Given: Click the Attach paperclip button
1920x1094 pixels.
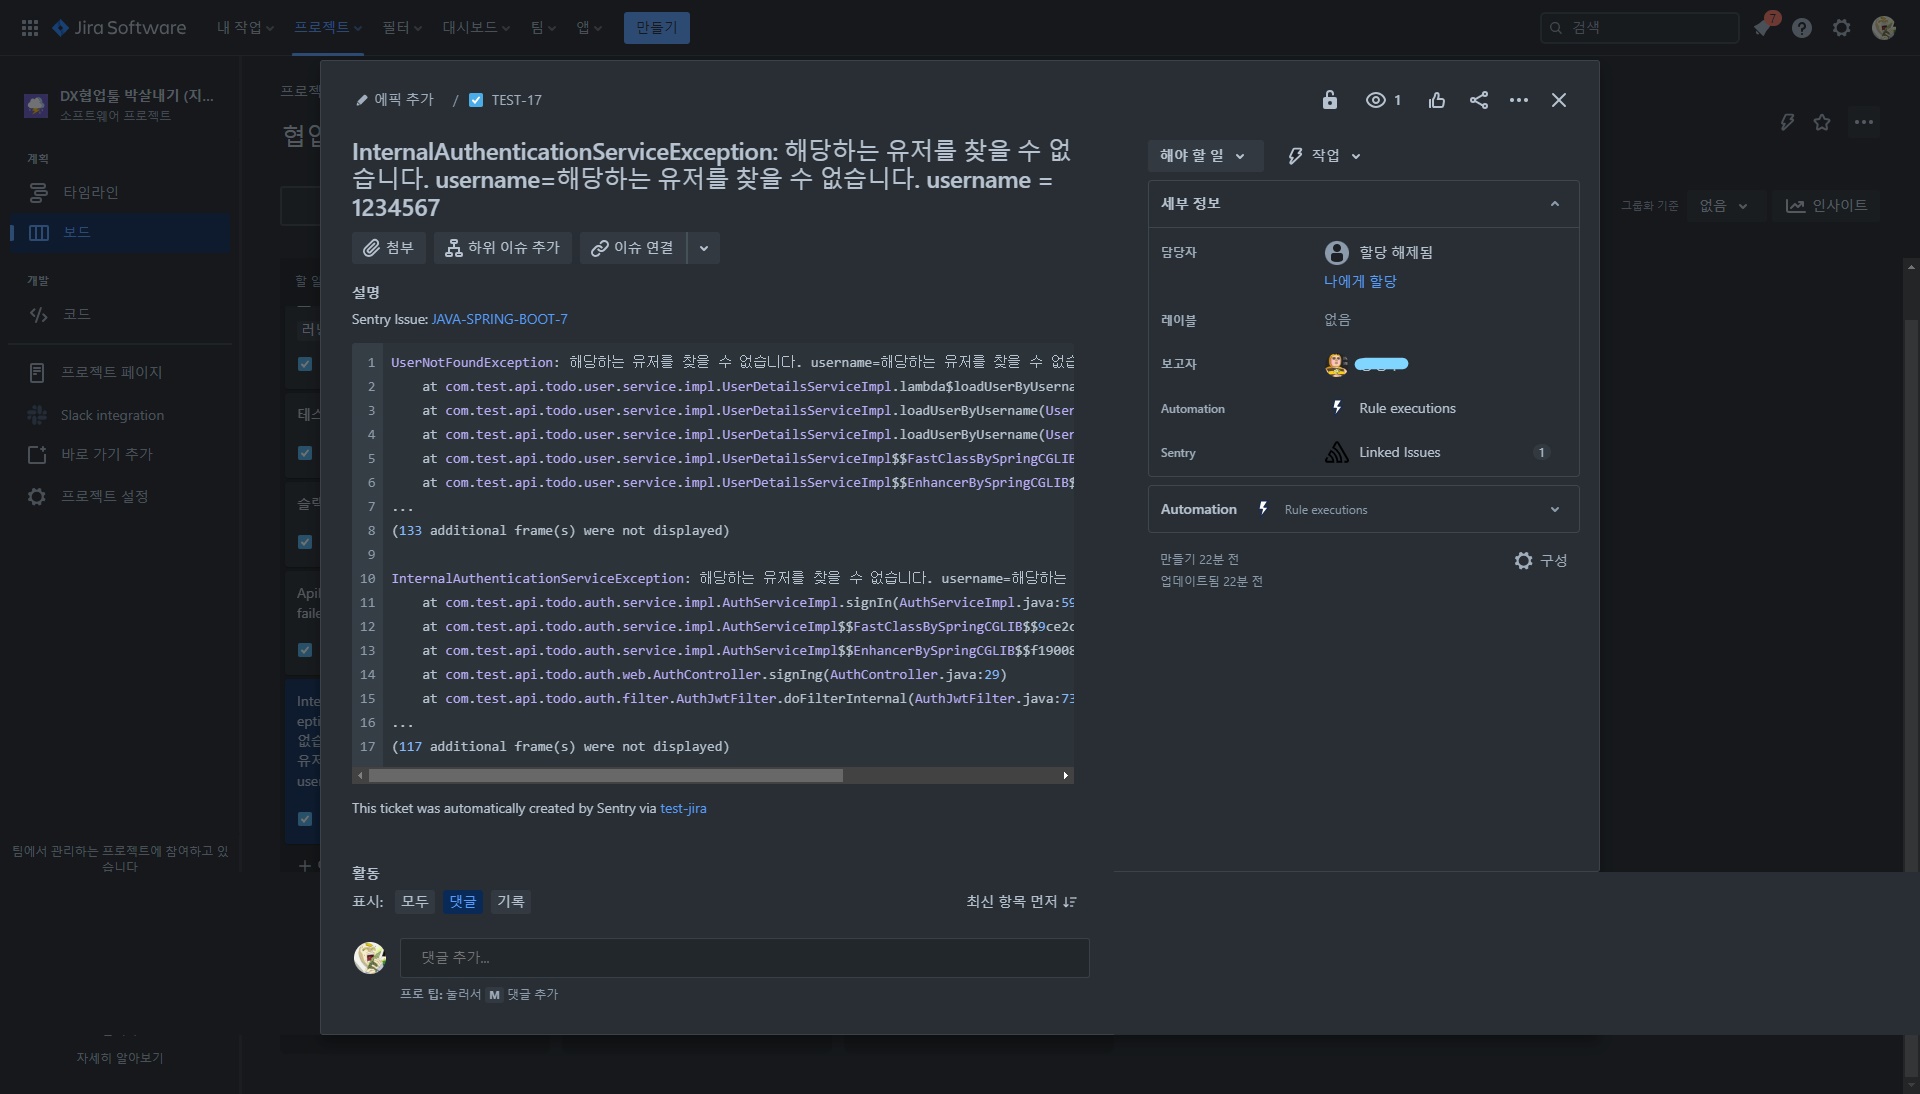Looking at the screenshot, I should (x=388, y=248).
